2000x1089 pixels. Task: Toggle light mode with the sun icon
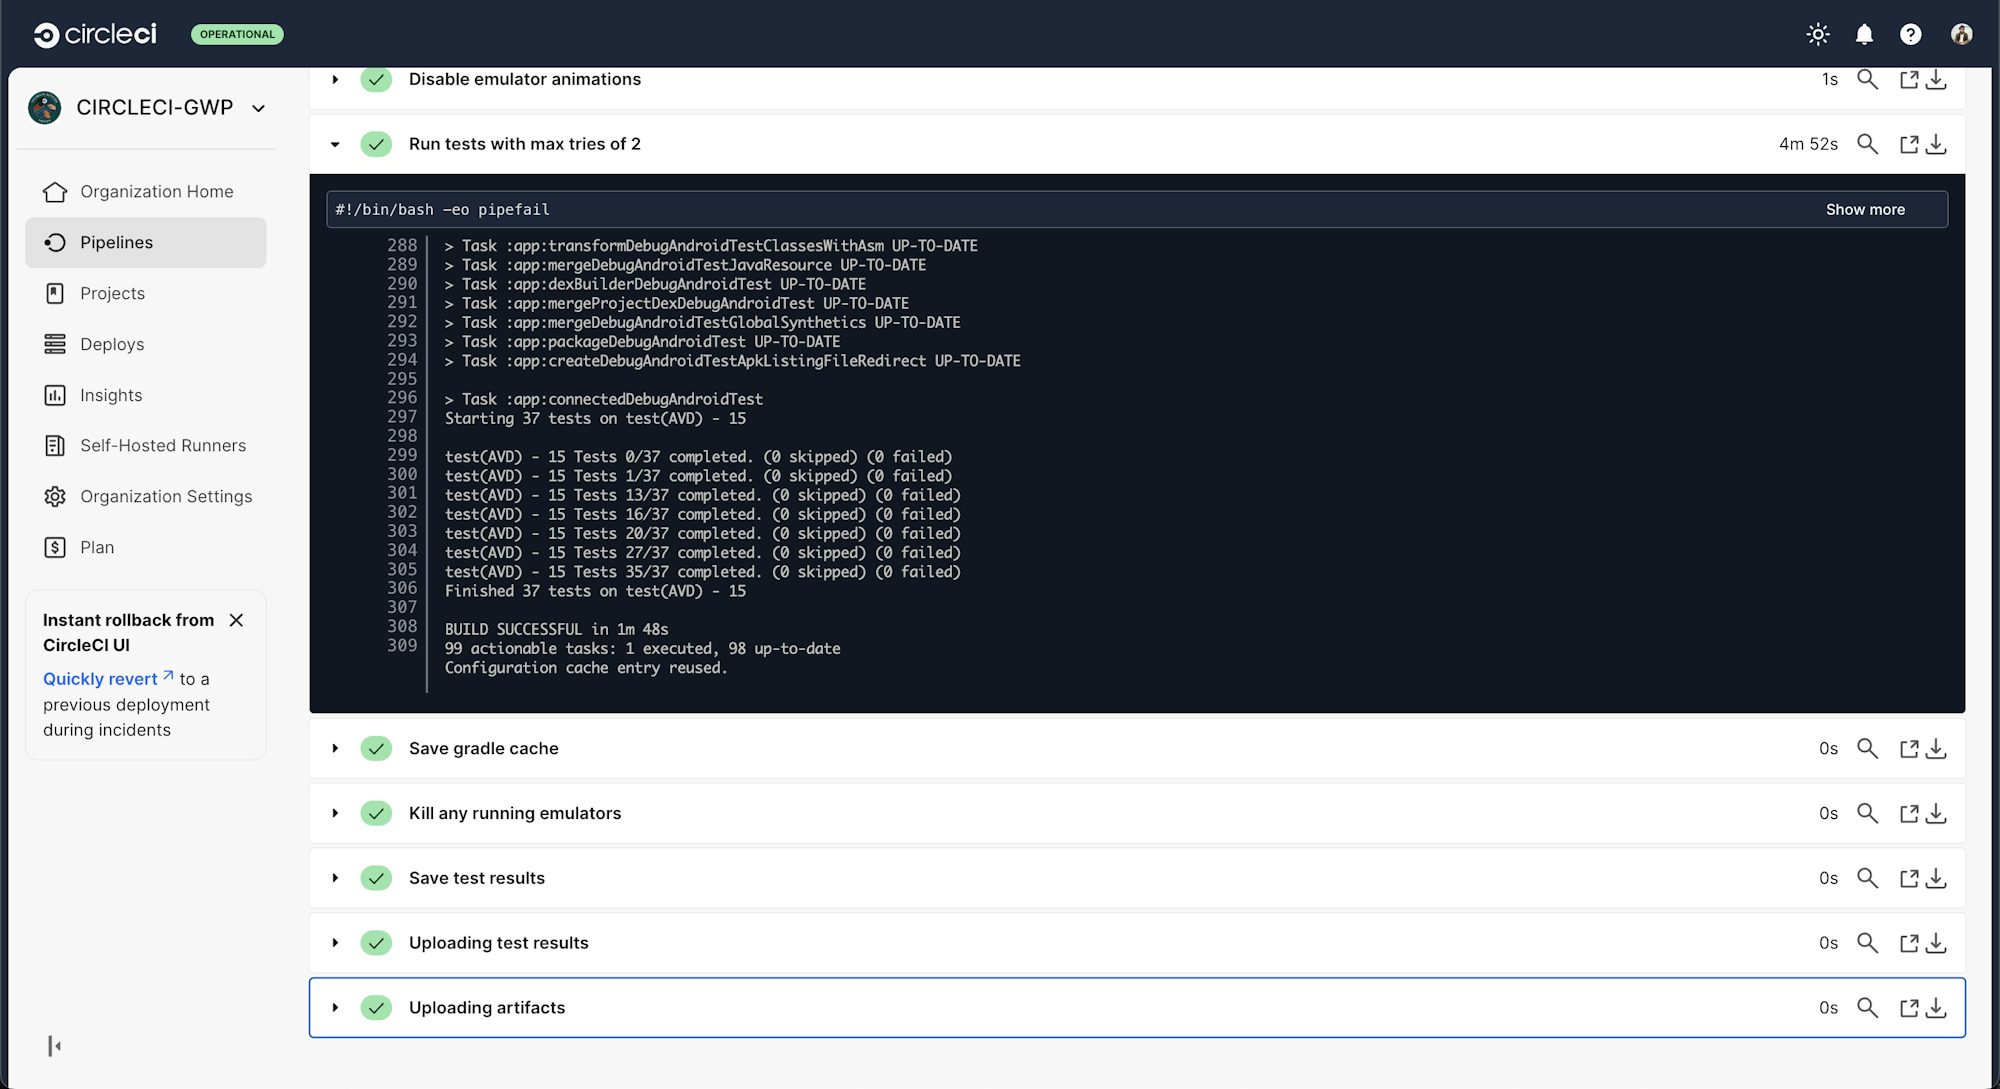1817,33
